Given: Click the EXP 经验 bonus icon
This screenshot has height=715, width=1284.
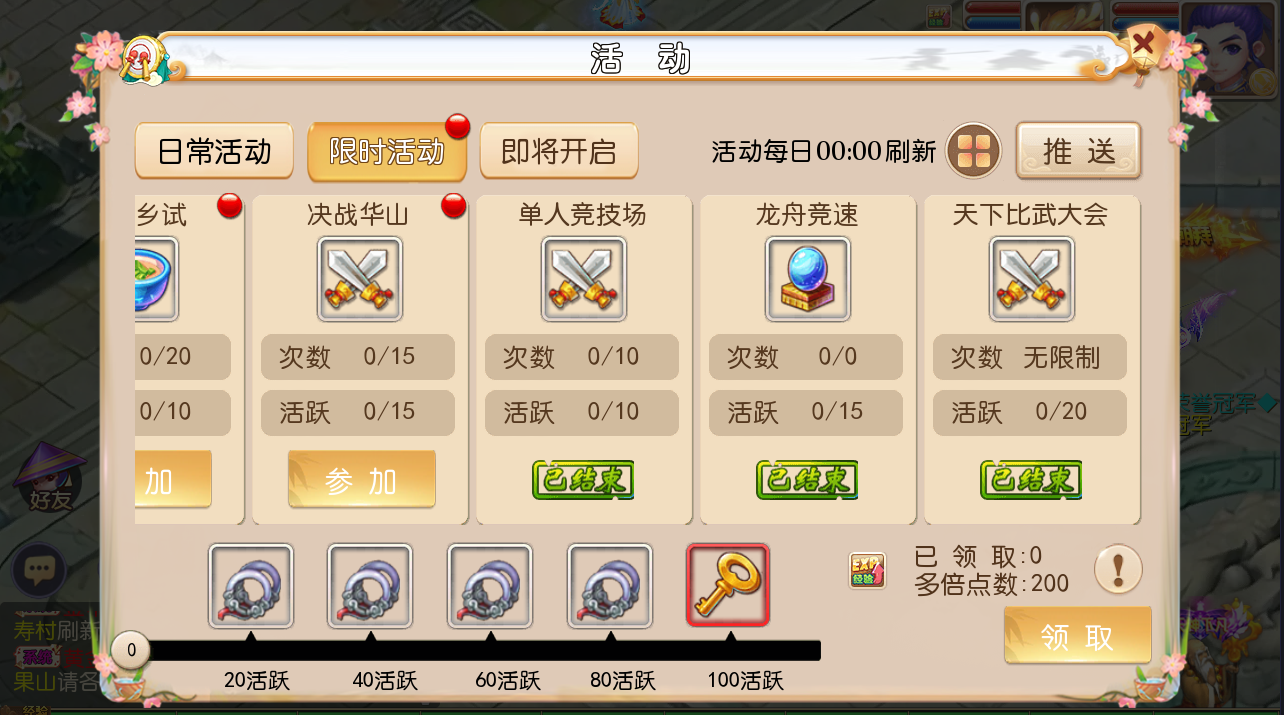Looking at the screenshot, I should tap(867, 571).
